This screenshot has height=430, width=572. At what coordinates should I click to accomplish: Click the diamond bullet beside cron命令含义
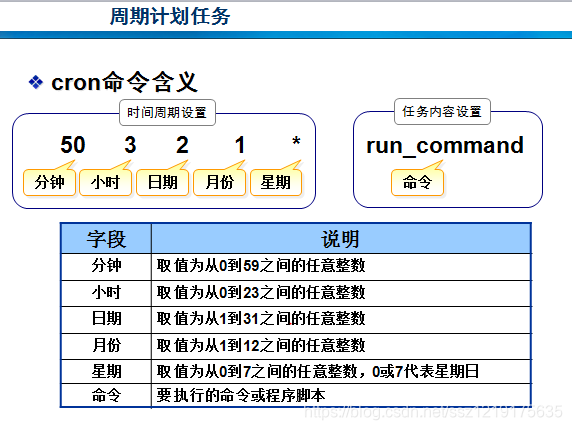(x=36, y=82)
